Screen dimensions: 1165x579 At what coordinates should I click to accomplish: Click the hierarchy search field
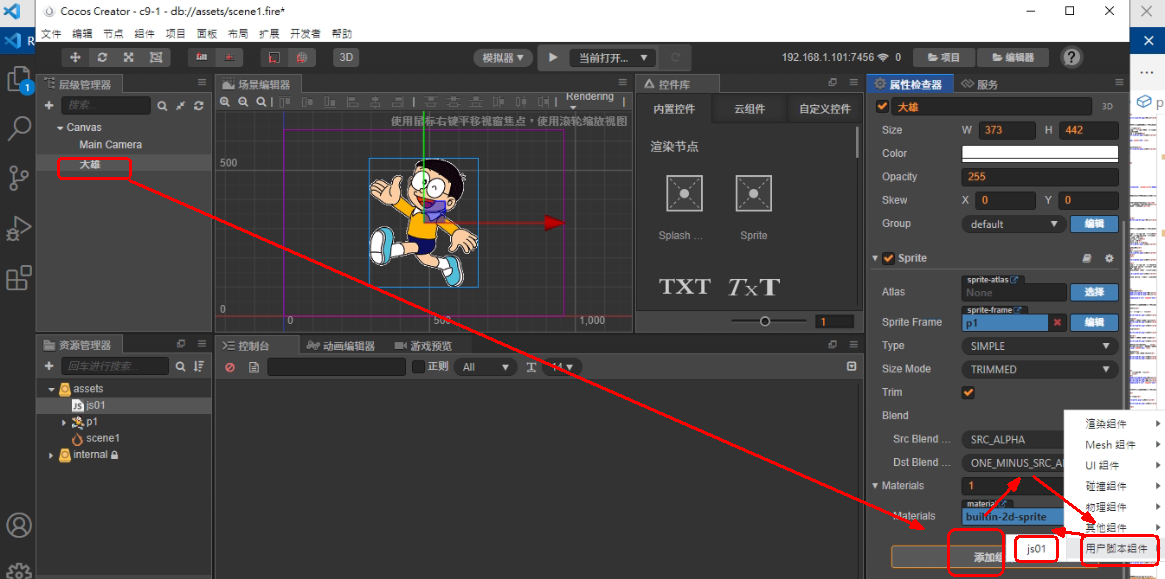[x=106, y=106]
